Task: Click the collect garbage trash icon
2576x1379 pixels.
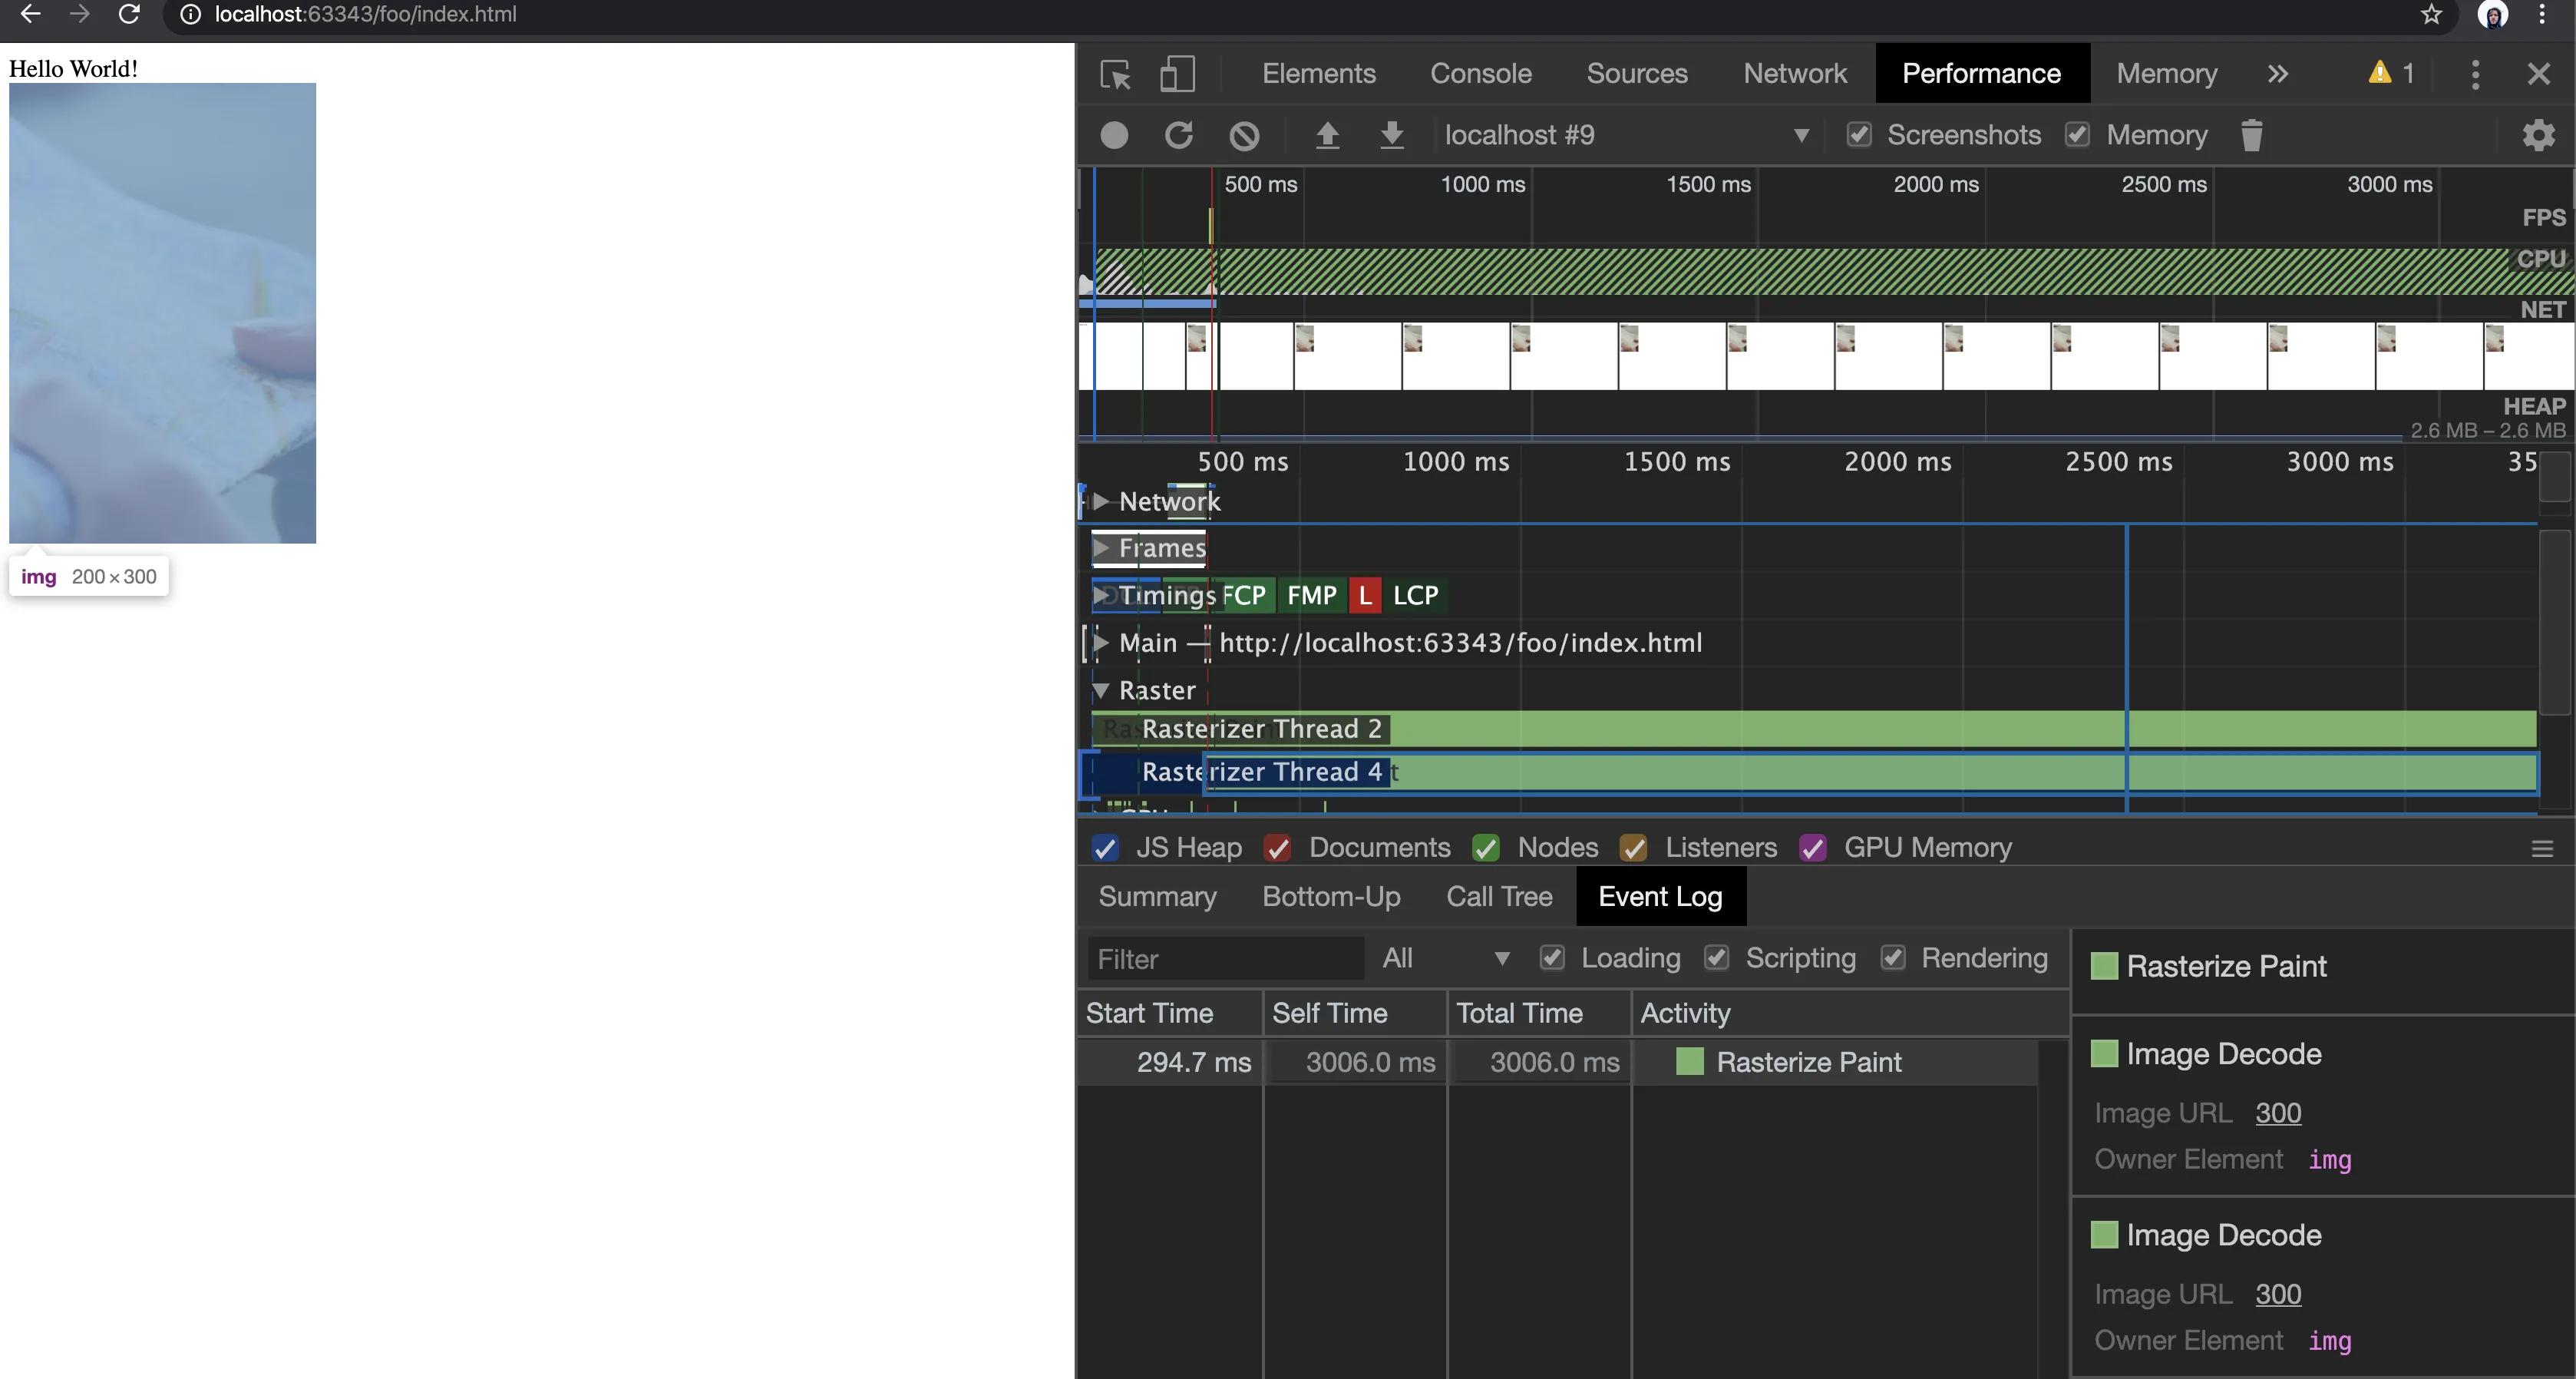Action: pyautogui.click(x=2251, y=135)
